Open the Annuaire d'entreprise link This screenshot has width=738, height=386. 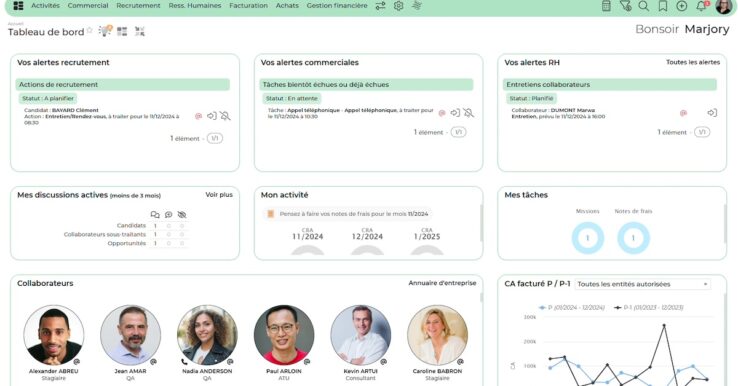442,283
